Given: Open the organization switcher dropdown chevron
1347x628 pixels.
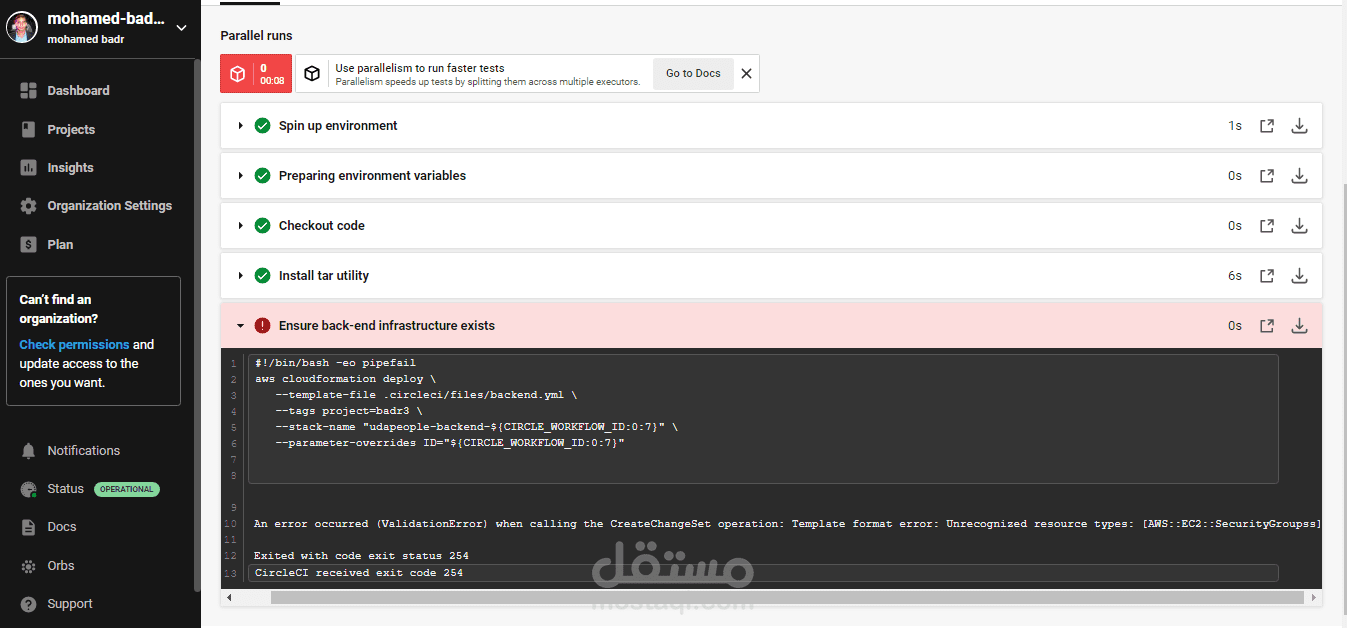Looking at the screenshot, I should [x=181, y=28].
